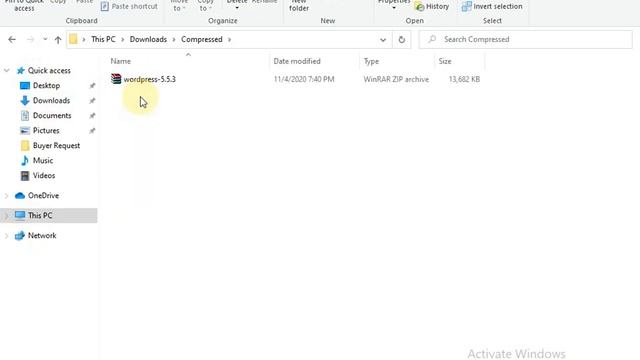Collapse the Quick access tree node
640x360 pixels.
(7, 71)
